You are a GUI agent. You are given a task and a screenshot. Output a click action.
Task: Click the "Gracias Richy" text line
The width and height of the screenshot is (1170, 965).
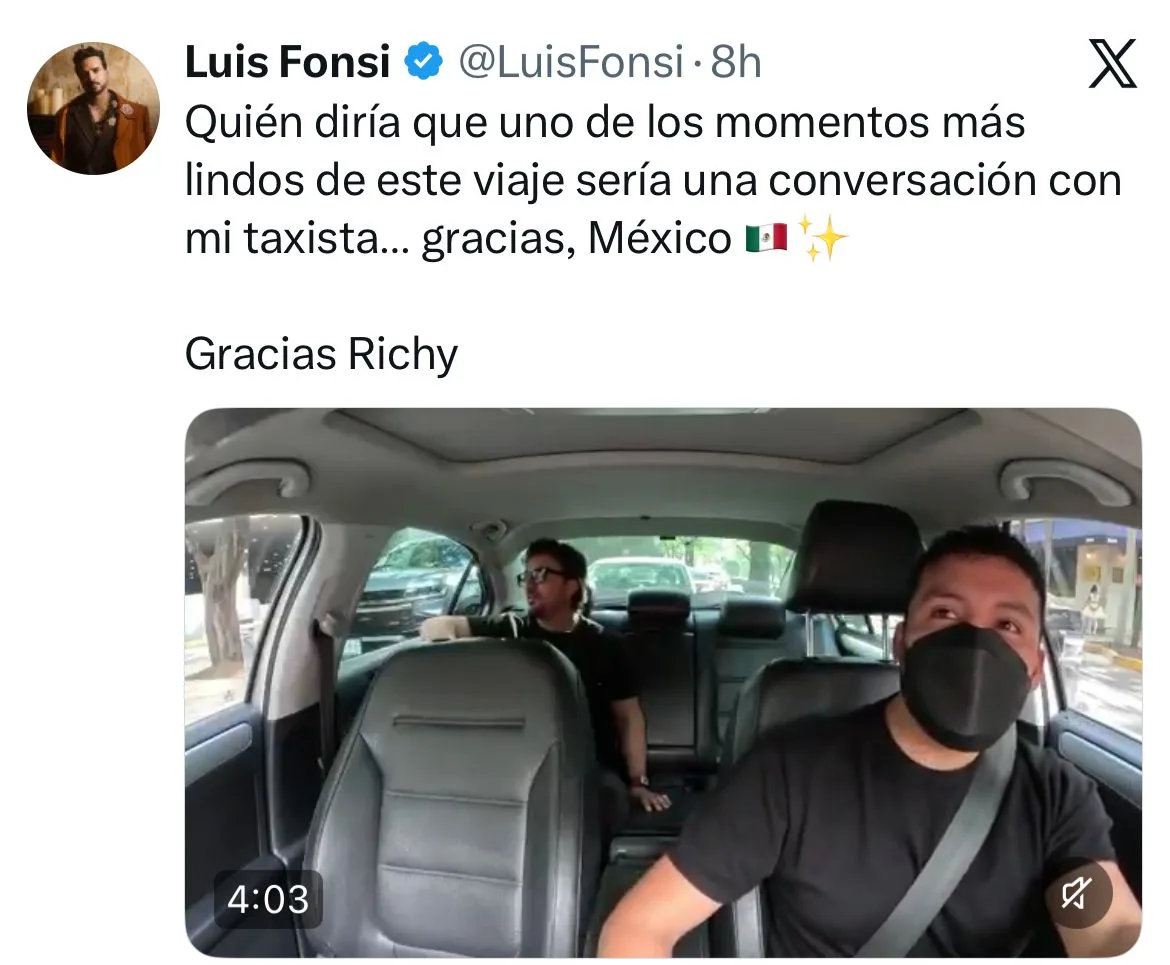321,355
